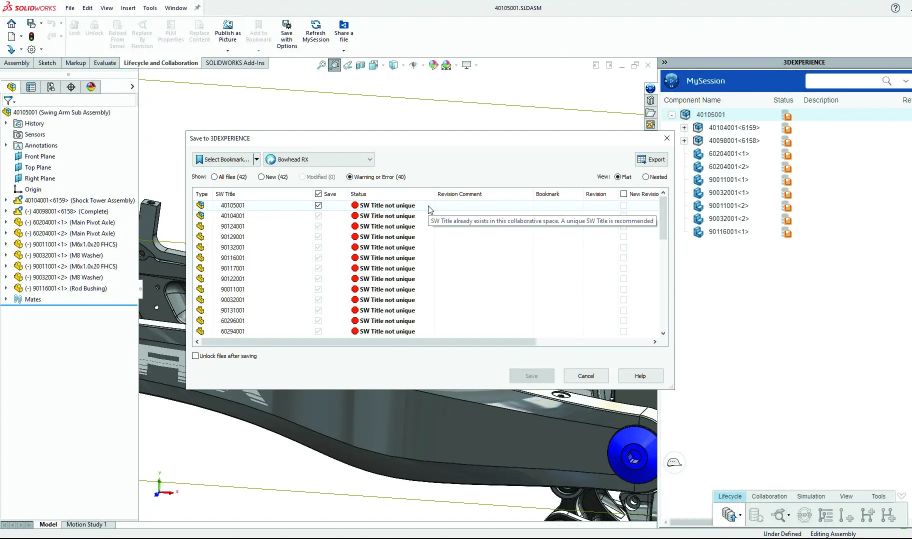Open the PropertyManager tab icon
The image size is (912, 540).
coord(31,87)
